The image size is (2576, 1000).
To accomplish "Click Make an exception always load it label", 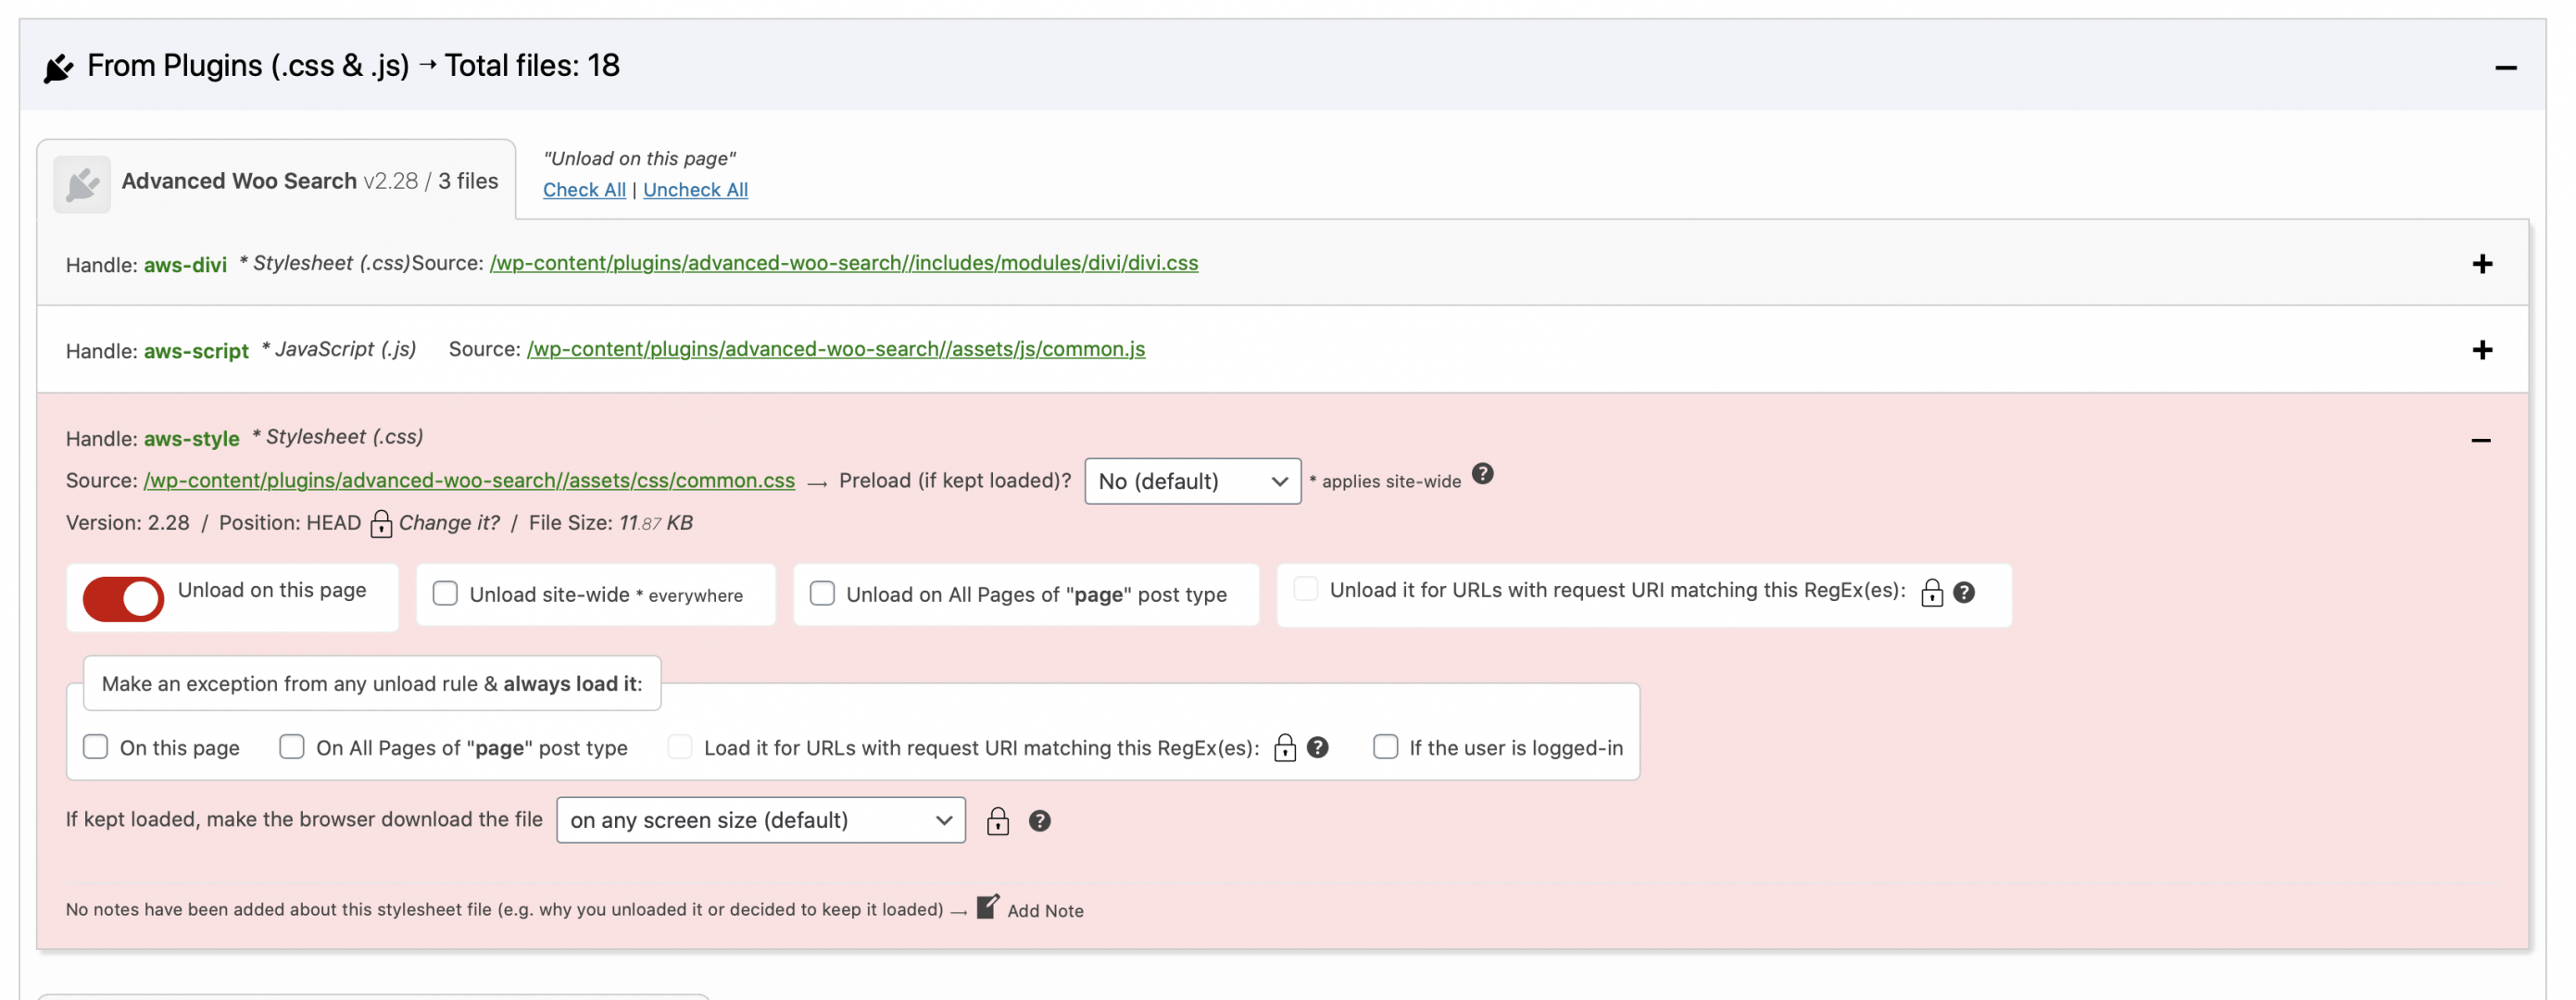I will [x=372, y=684].
